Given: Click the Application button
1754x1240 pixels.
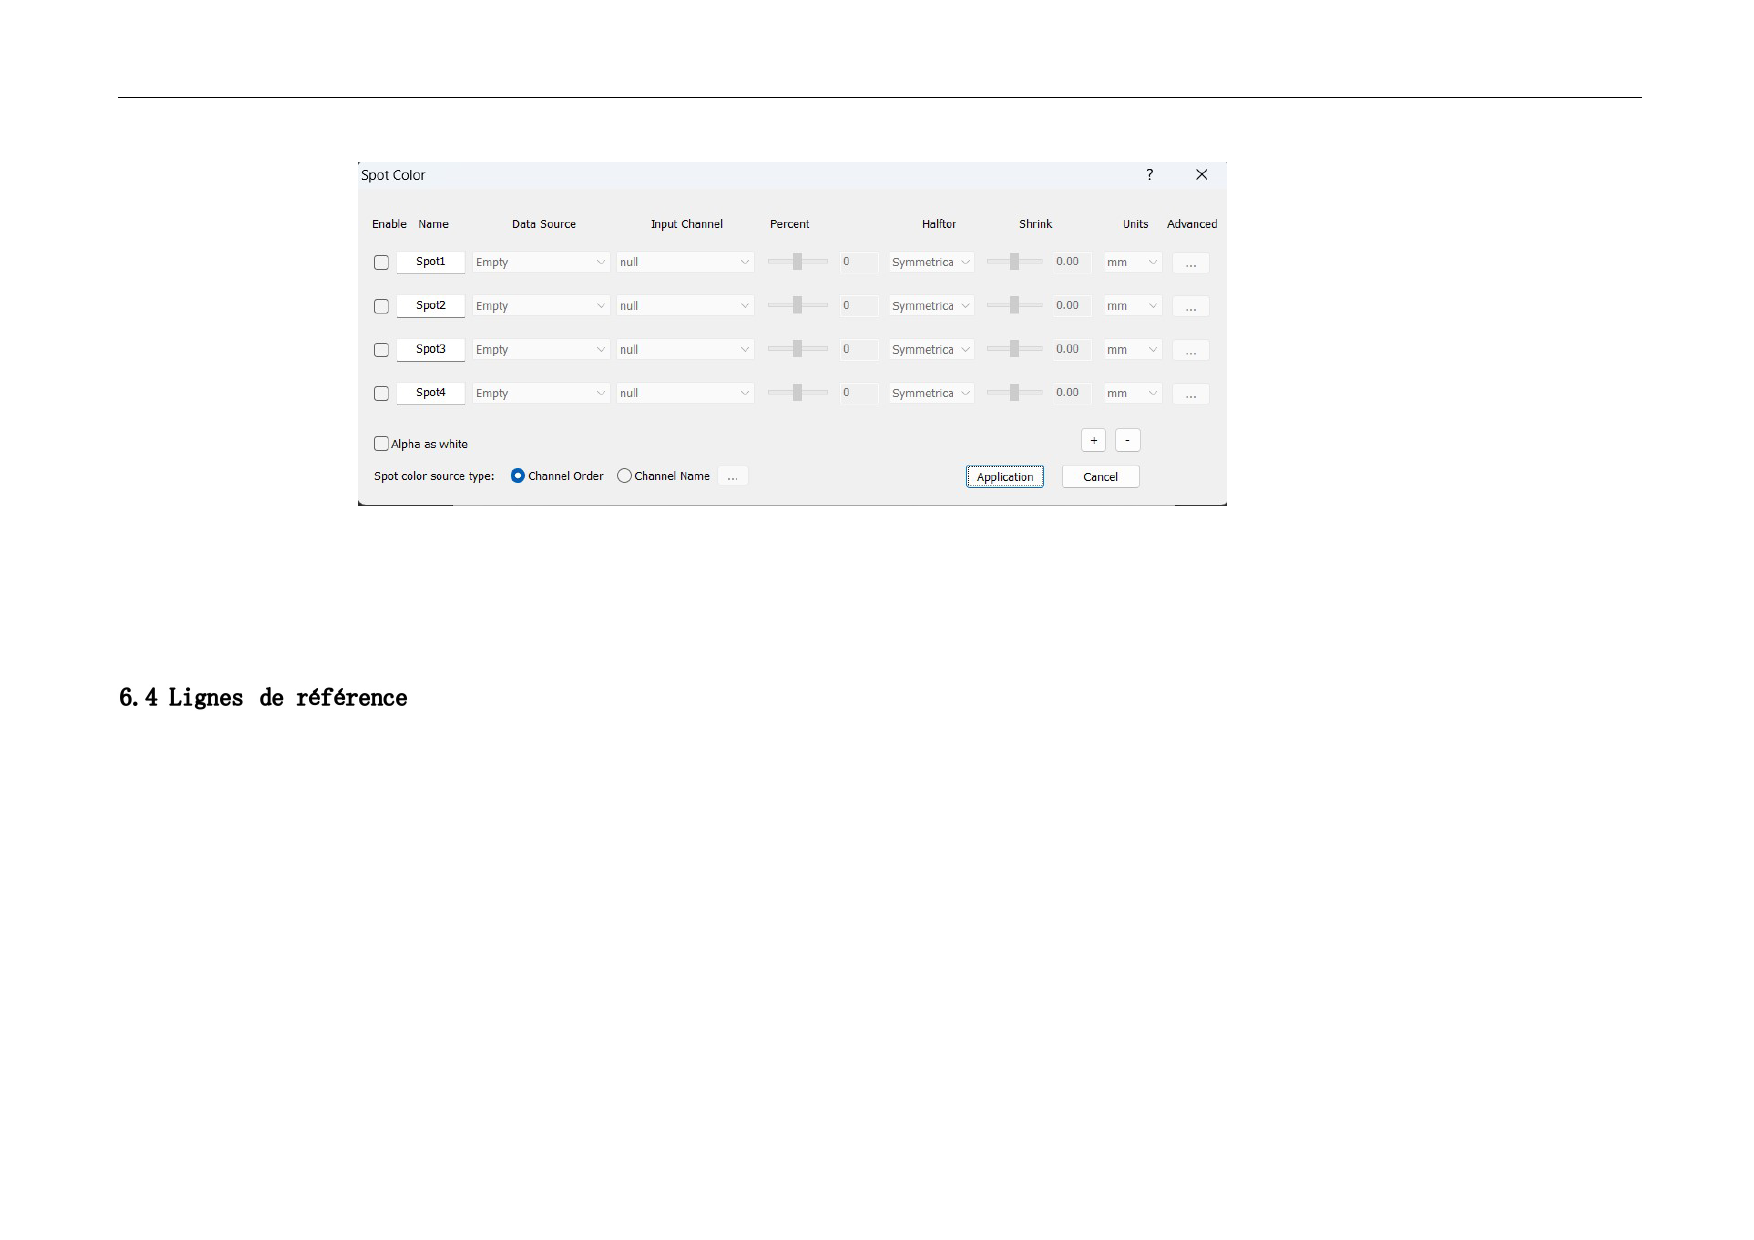Looking at the screenshot, I should [x=1004, y=477].
